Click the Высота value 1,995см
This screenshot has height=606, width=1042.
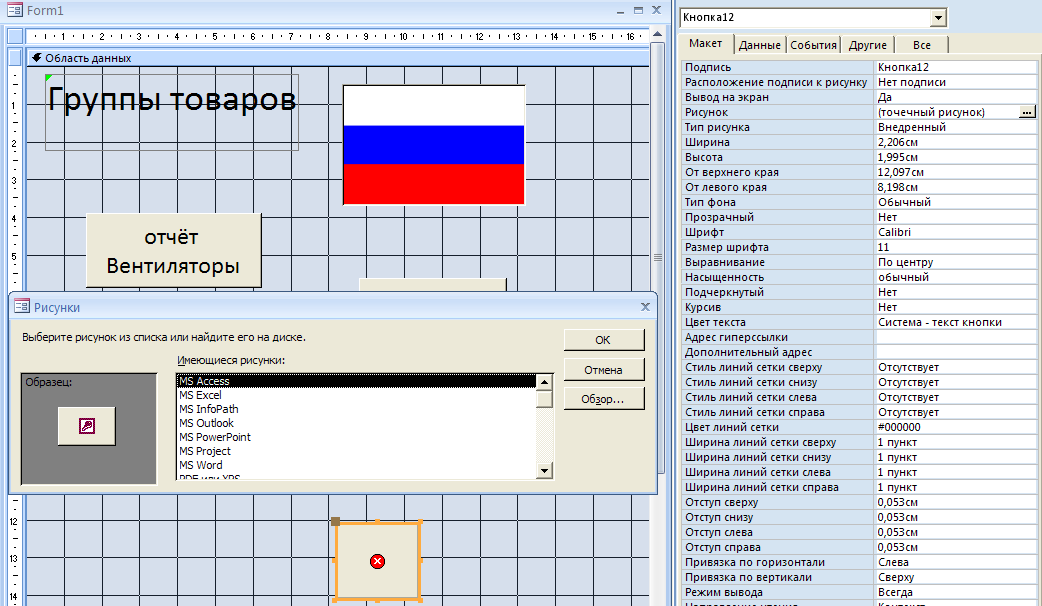coord(956,157)
